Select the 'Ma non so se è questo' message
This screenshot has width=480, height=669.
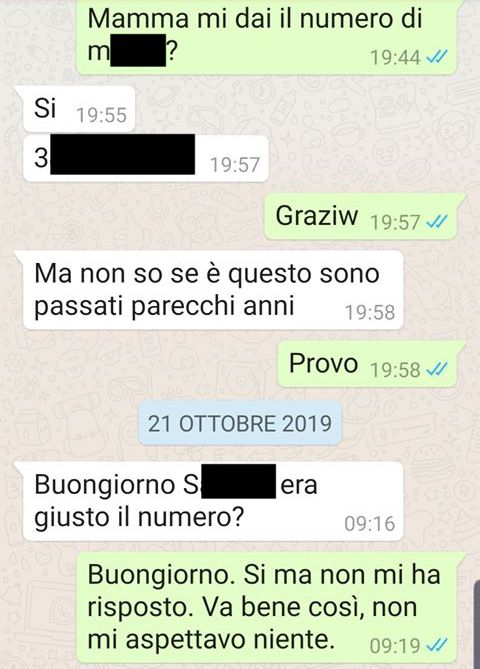[213, 290]
